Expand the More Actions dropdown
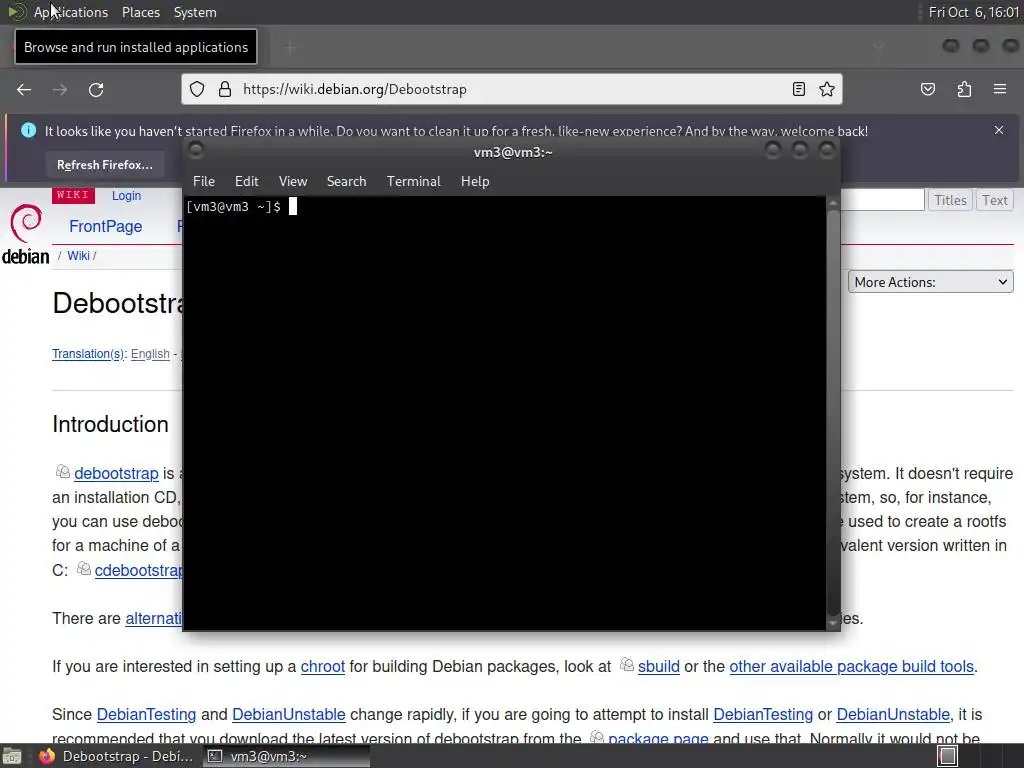Viewport: 1024px width, 768px height. click(x=931, y=282)
